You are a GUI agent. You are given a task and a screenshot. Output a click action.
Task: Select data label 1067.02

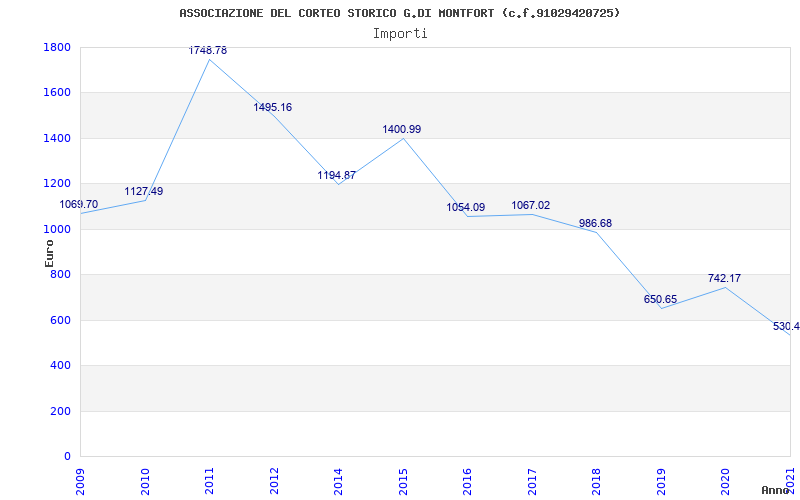point(531,206)
